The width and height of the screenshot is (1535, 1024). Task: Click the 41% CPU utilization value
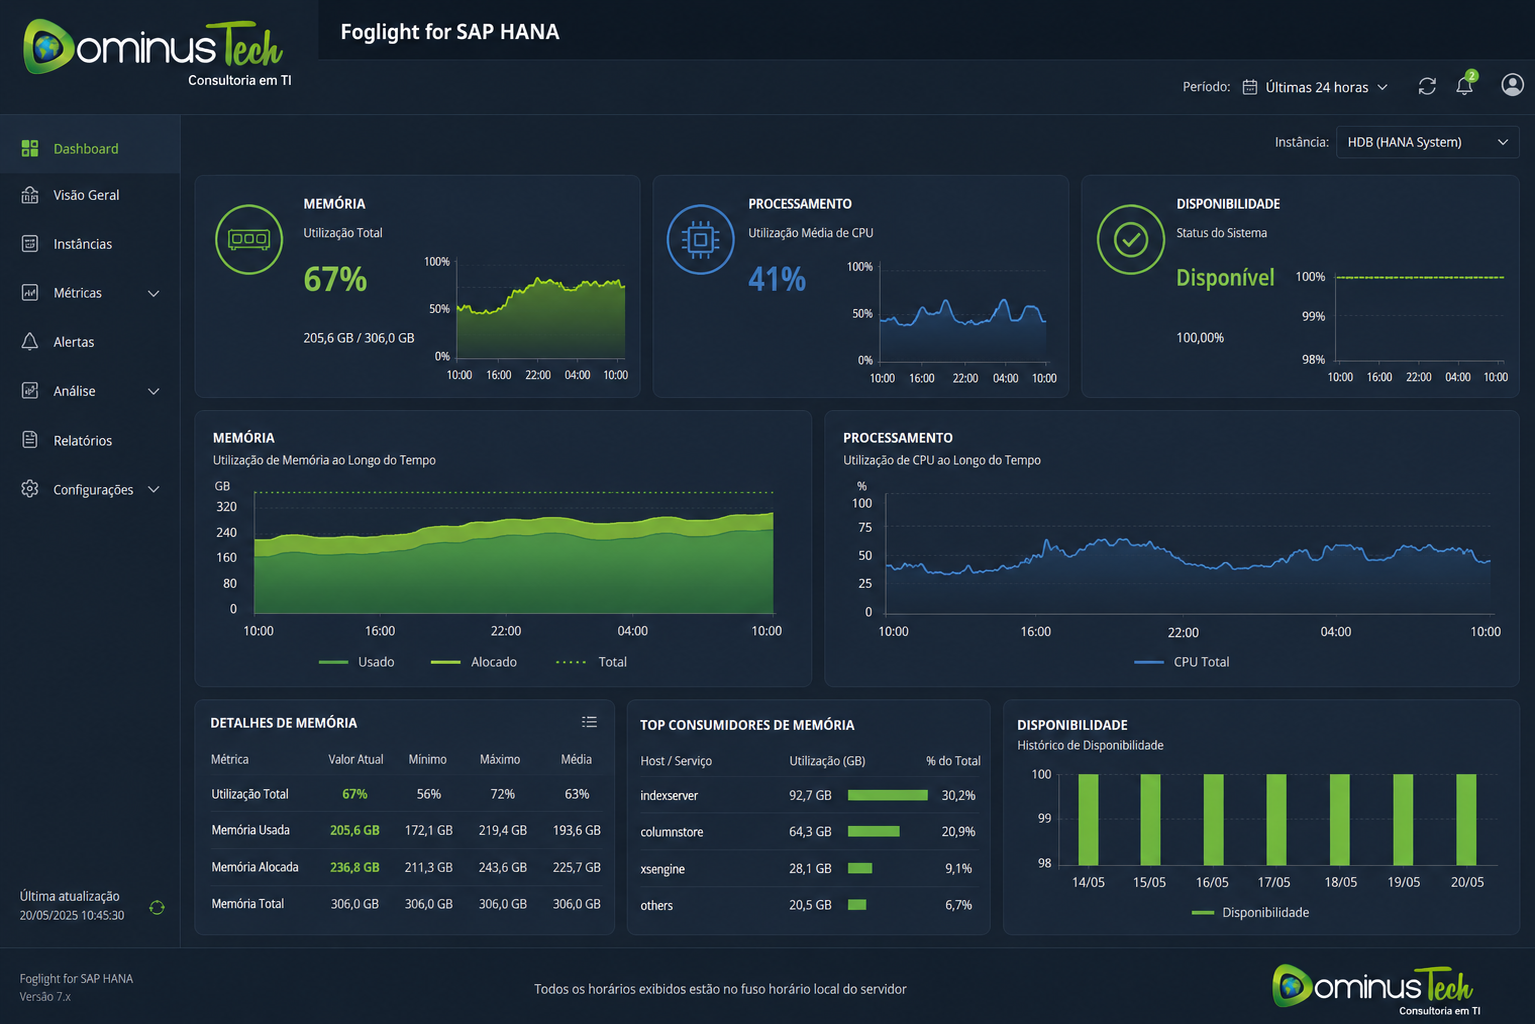point(777,279)
